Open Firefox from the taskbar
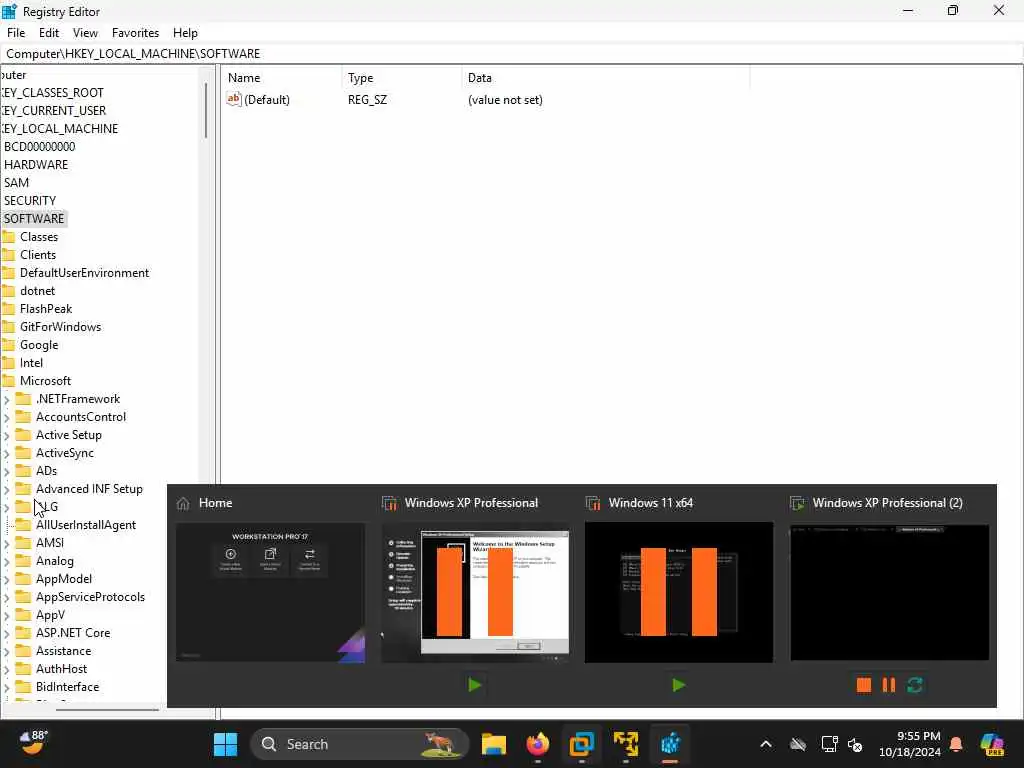Viewport: 1024px width, 768px height. point(537,744)
